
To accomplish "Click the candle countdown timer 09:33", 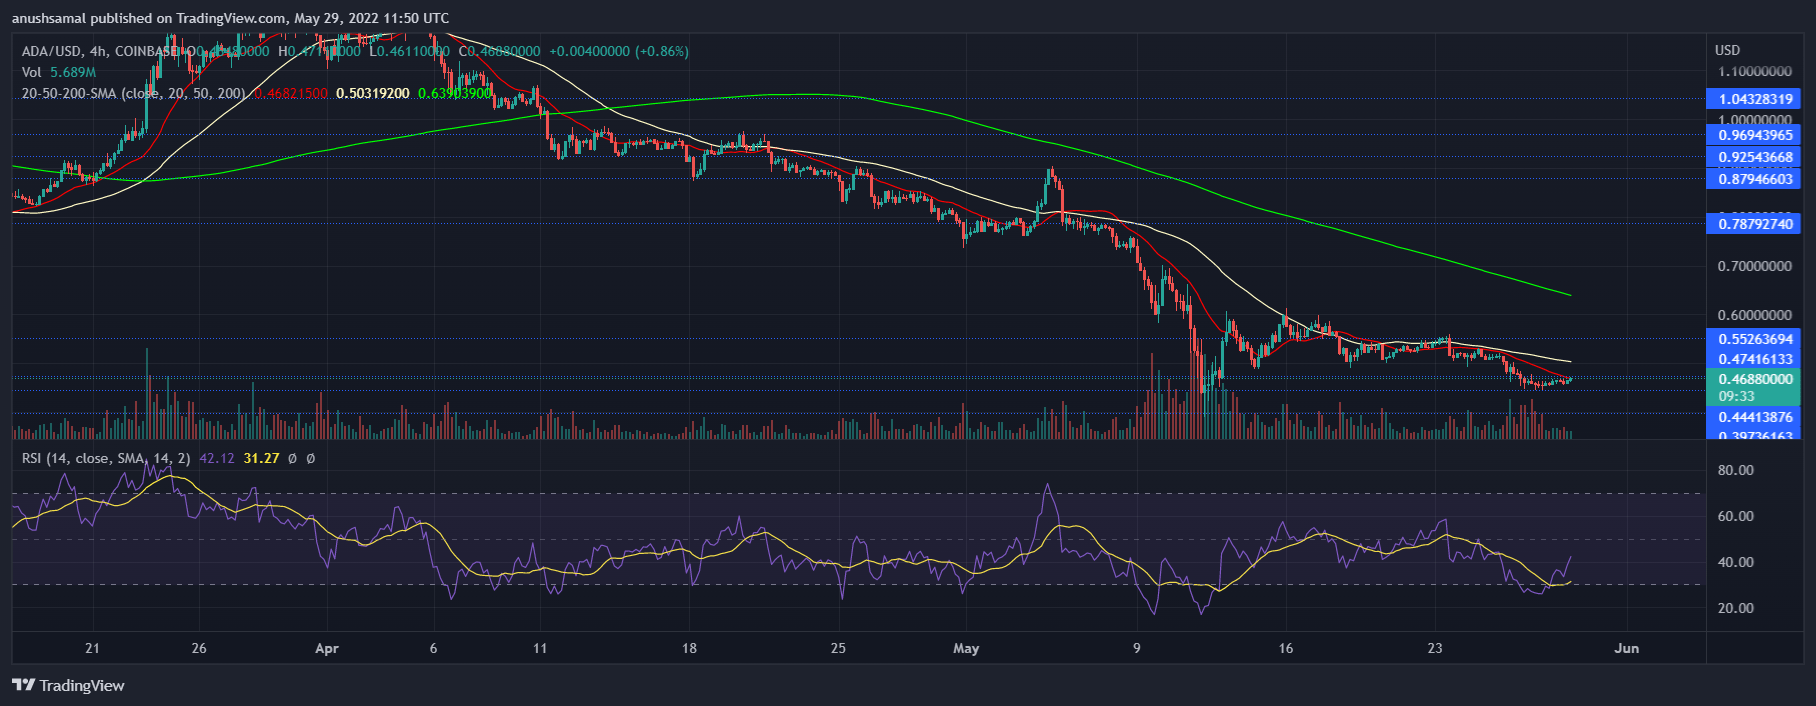I will click(x=1737, y=396).
